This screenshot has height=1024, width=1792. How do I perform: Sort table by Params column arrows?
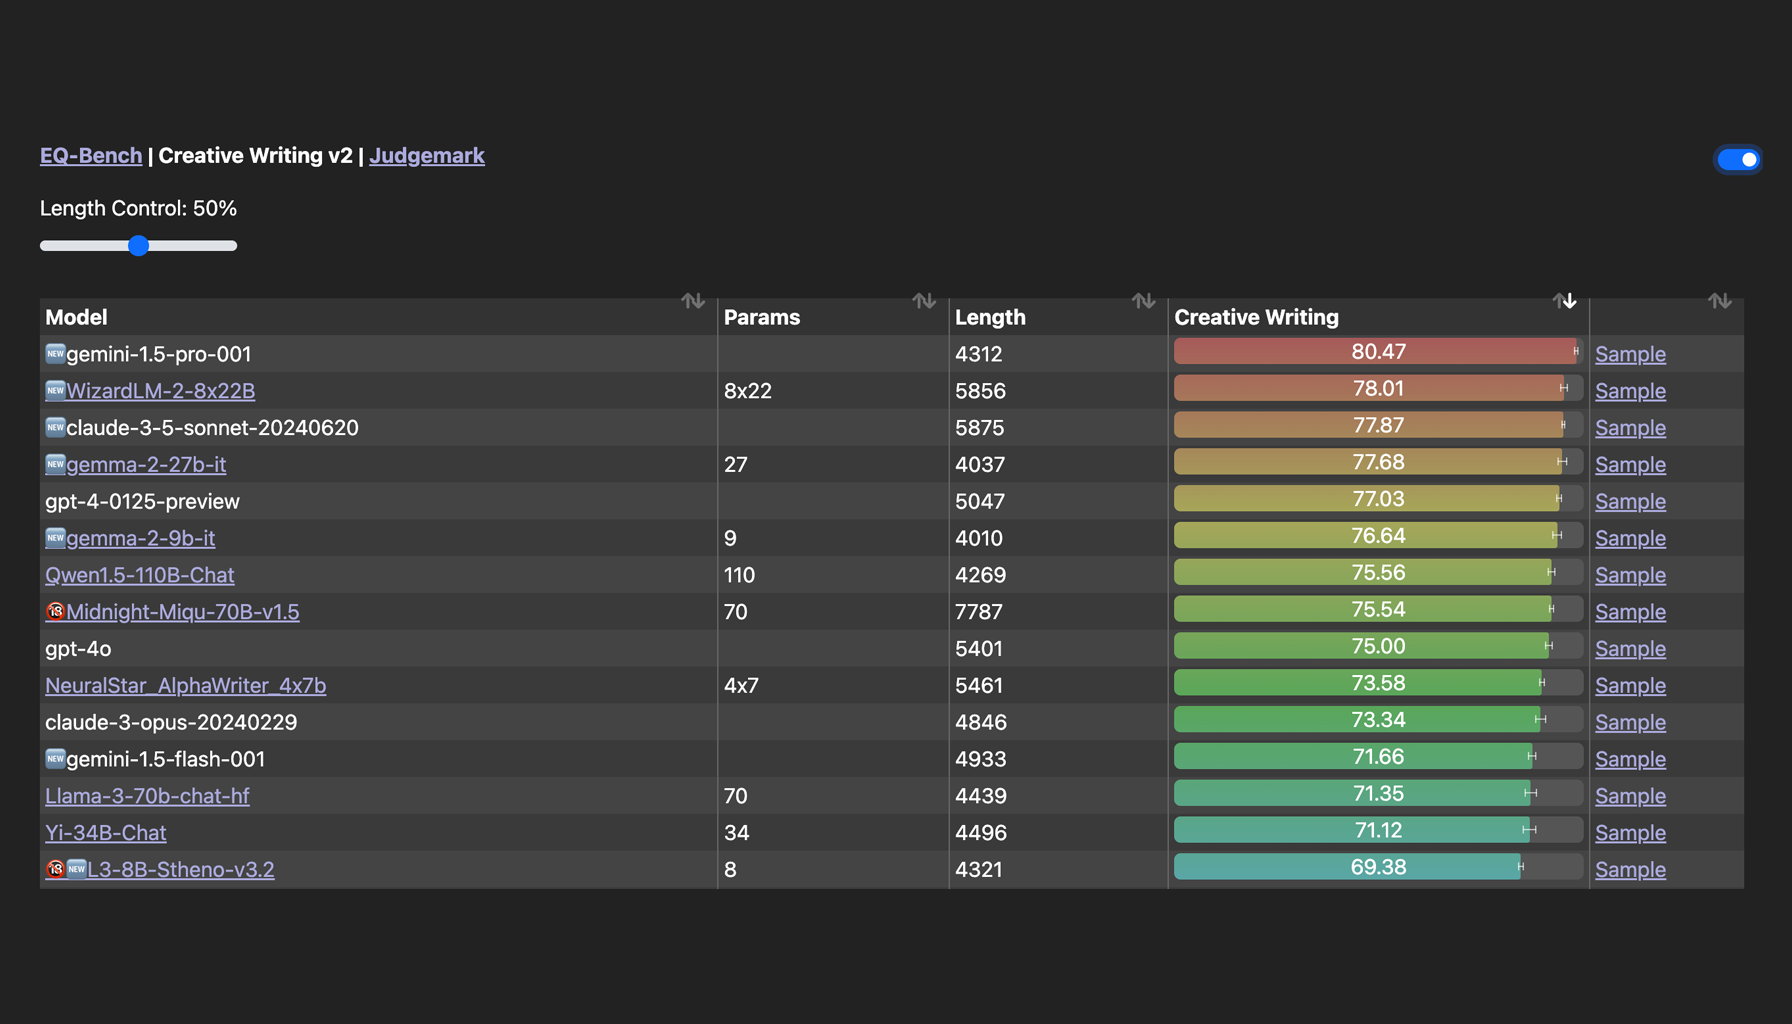point(924,301)
